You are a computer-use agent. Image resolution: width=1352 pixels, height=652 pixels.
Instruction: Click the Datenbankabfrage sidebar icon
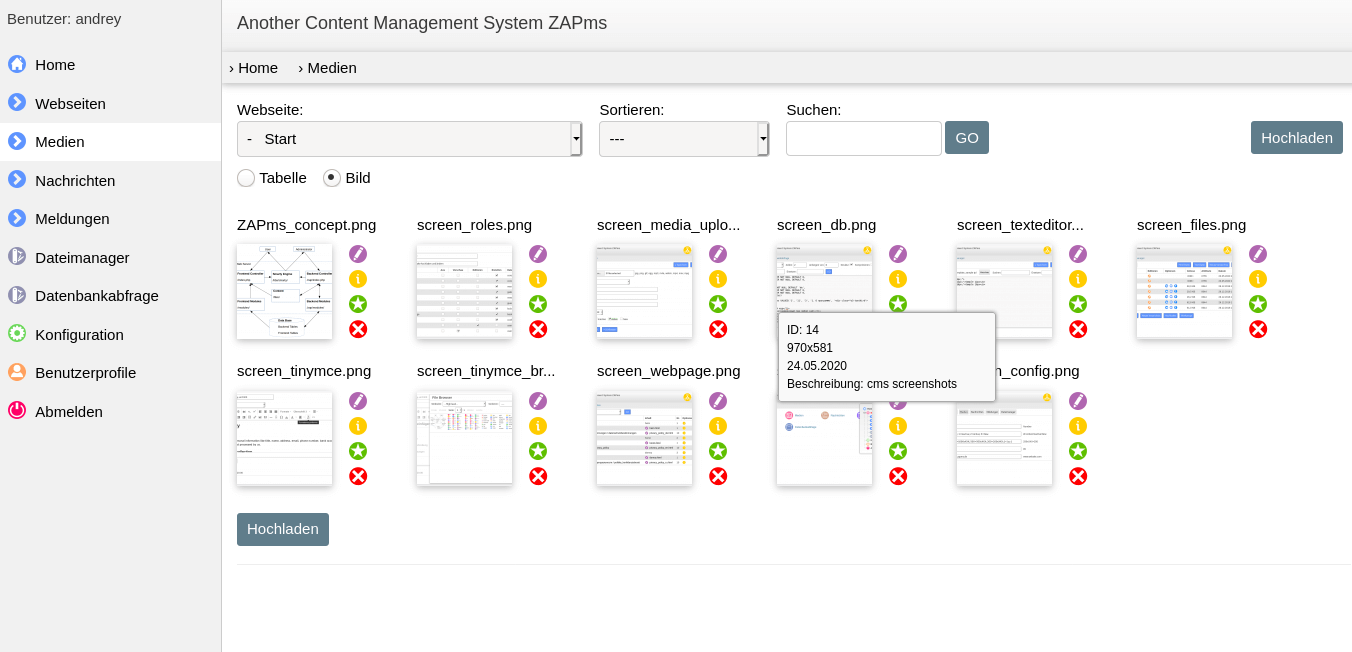pyautogui.click(x=17, y=295)
